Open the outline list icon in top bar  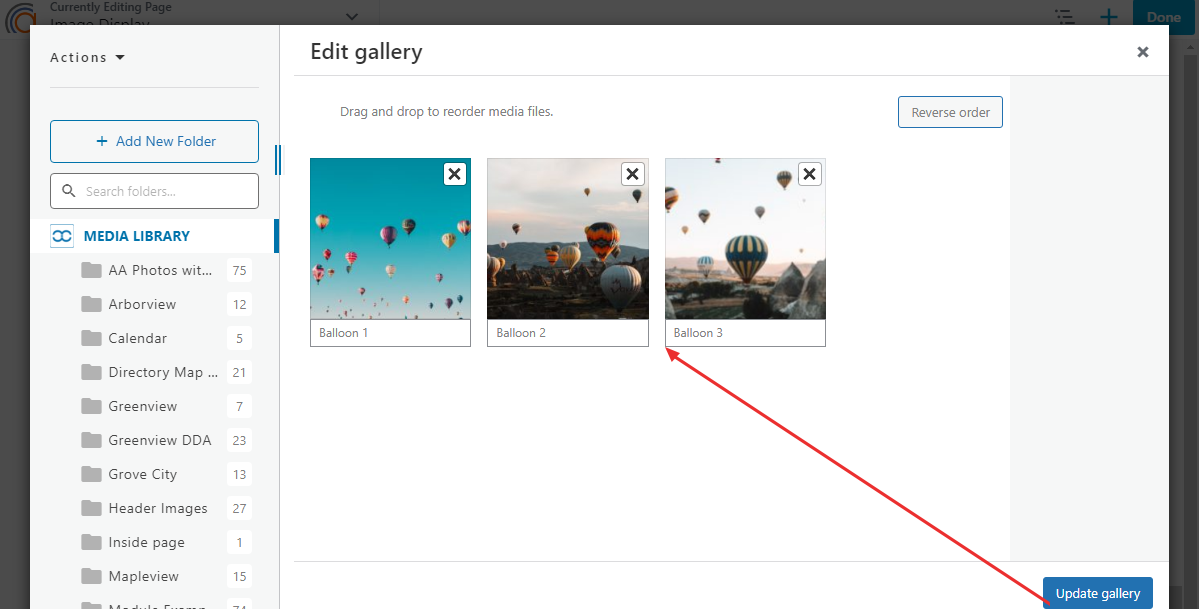coord(1064,17)
